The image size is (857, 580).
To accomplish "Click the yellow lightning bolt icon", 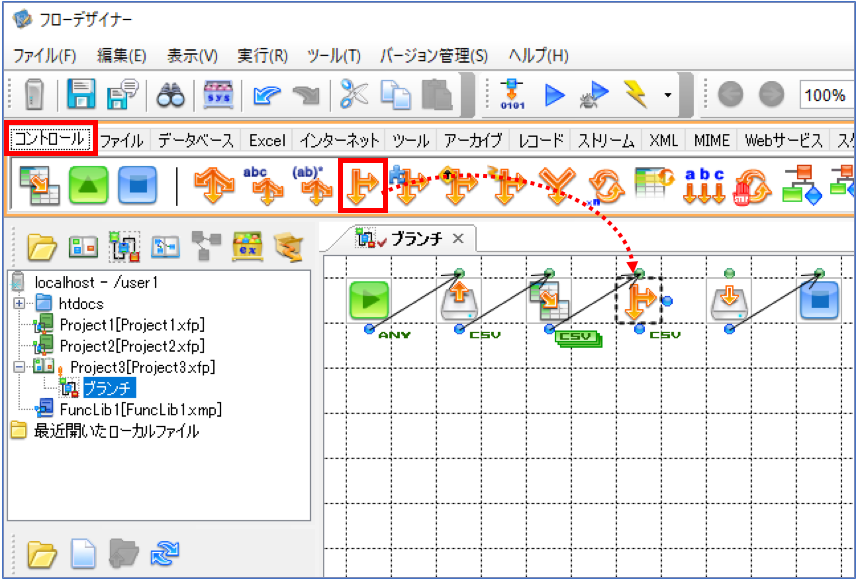I will click(x=635, y=95).
